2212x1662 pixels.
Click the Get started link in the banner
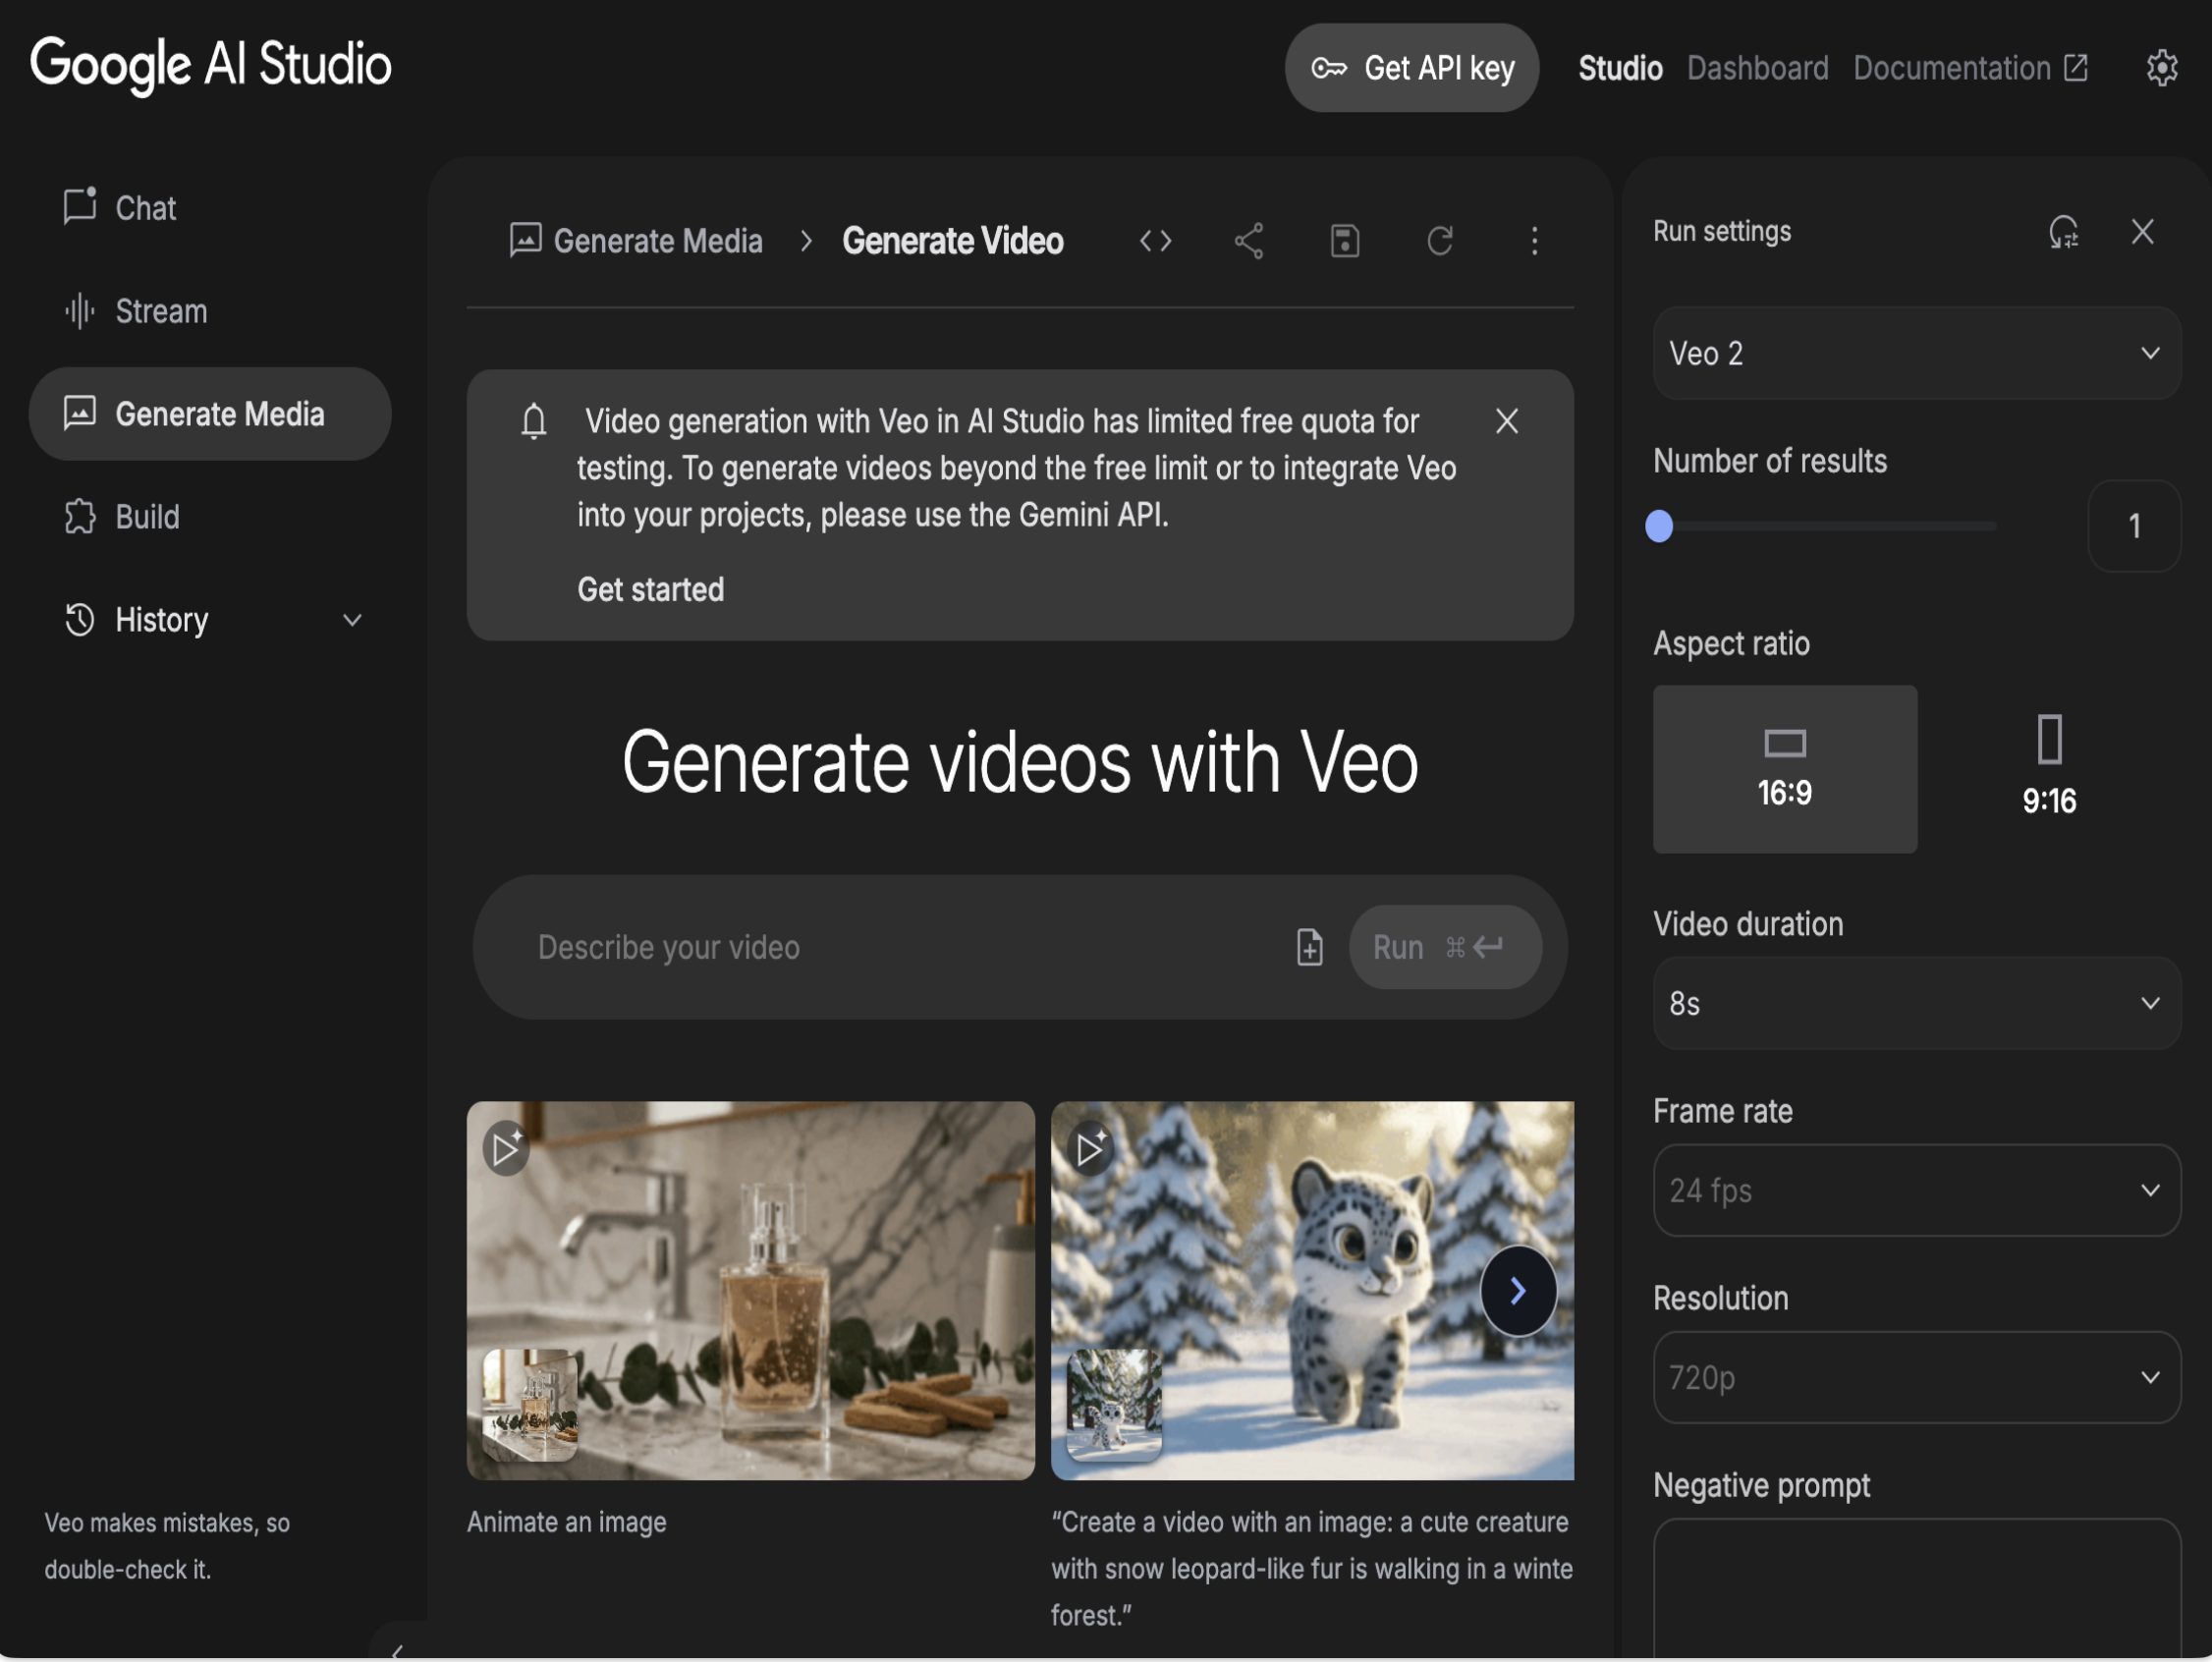tap(650, 589)
